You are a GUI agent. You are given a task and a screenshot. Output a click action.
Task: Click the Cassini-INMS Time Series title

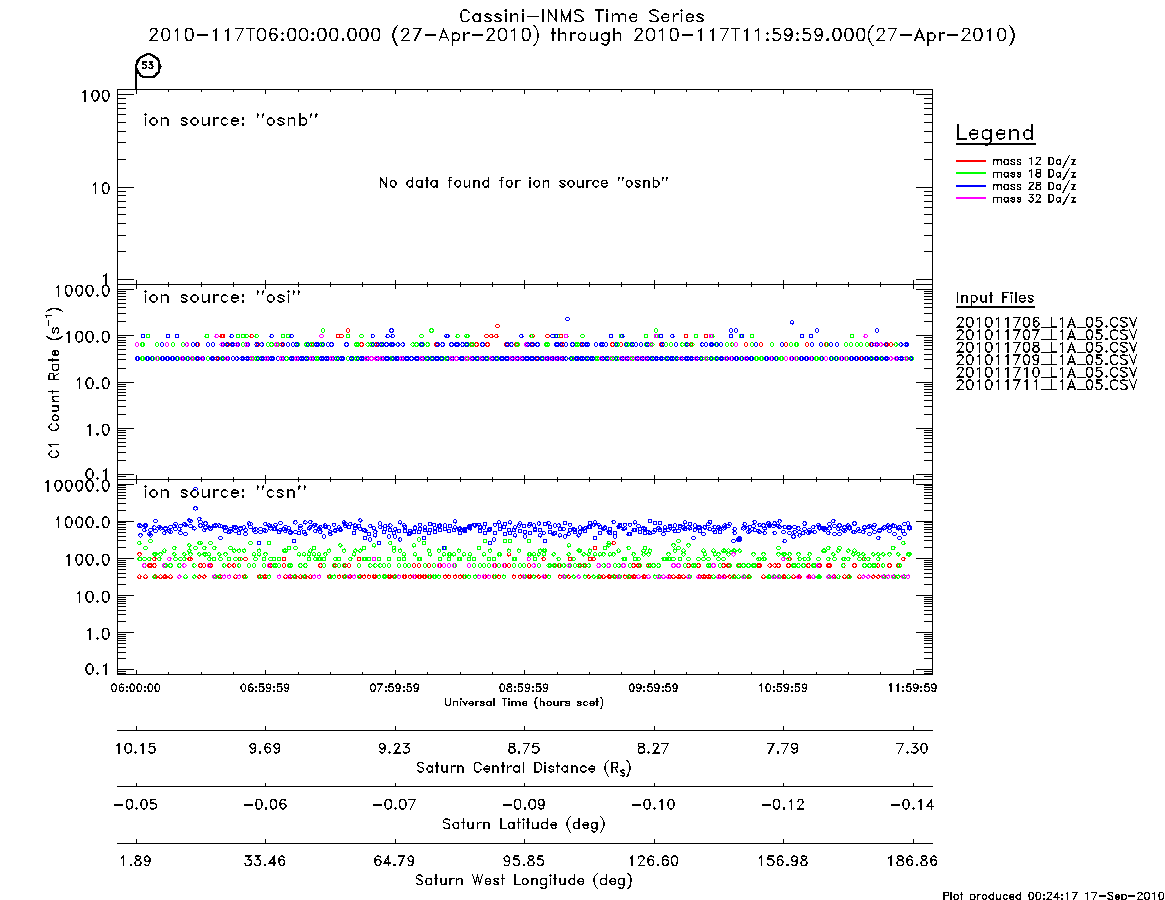[582, 16]
